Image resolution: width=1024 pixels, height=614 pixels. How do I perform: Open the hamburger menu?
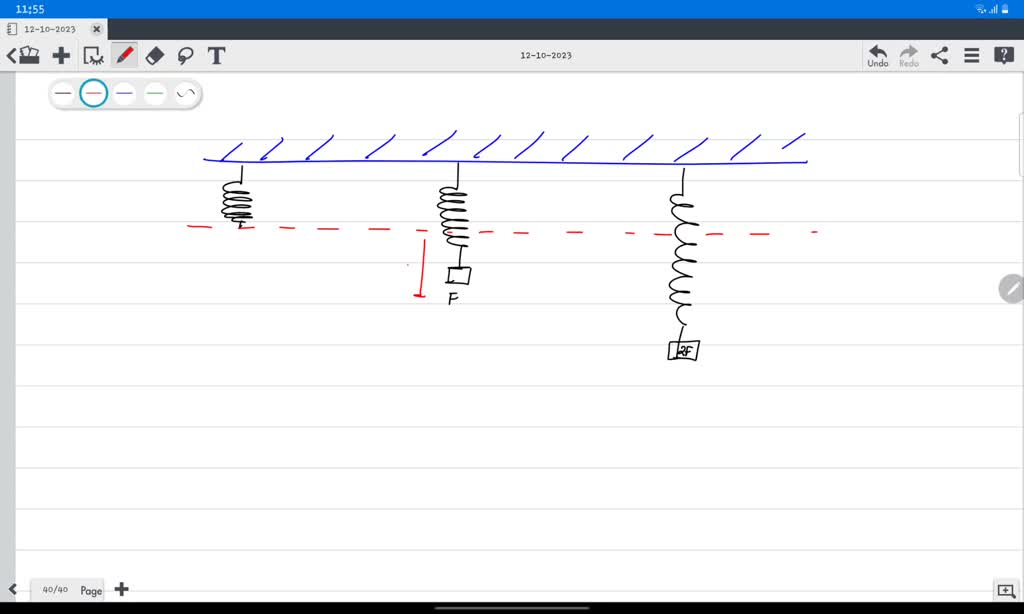[972, 56]
